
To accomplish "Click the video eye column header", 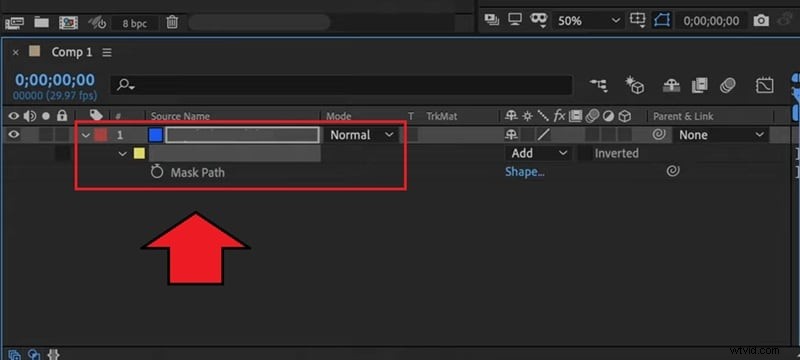I will pyautogui.click(x=13, y=116).
